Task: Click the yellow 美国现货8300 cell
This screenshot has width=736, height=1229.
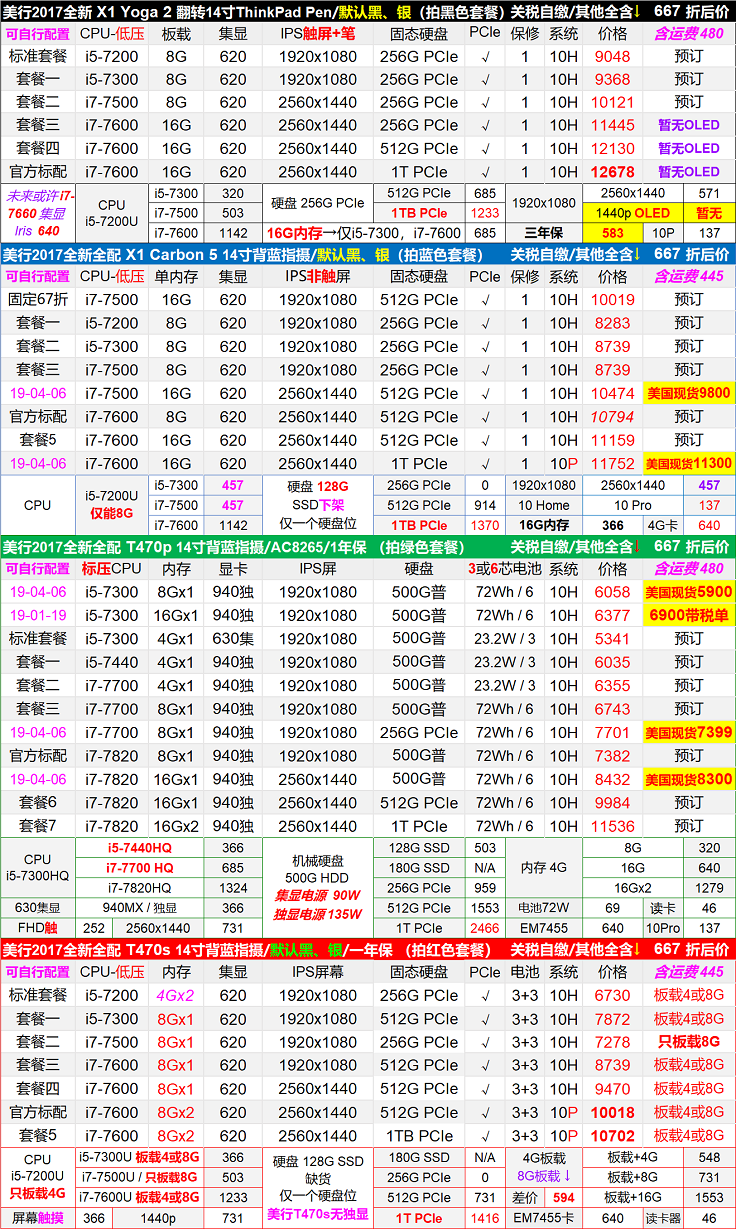Action: pyautogui.click(x=688, y=779)
